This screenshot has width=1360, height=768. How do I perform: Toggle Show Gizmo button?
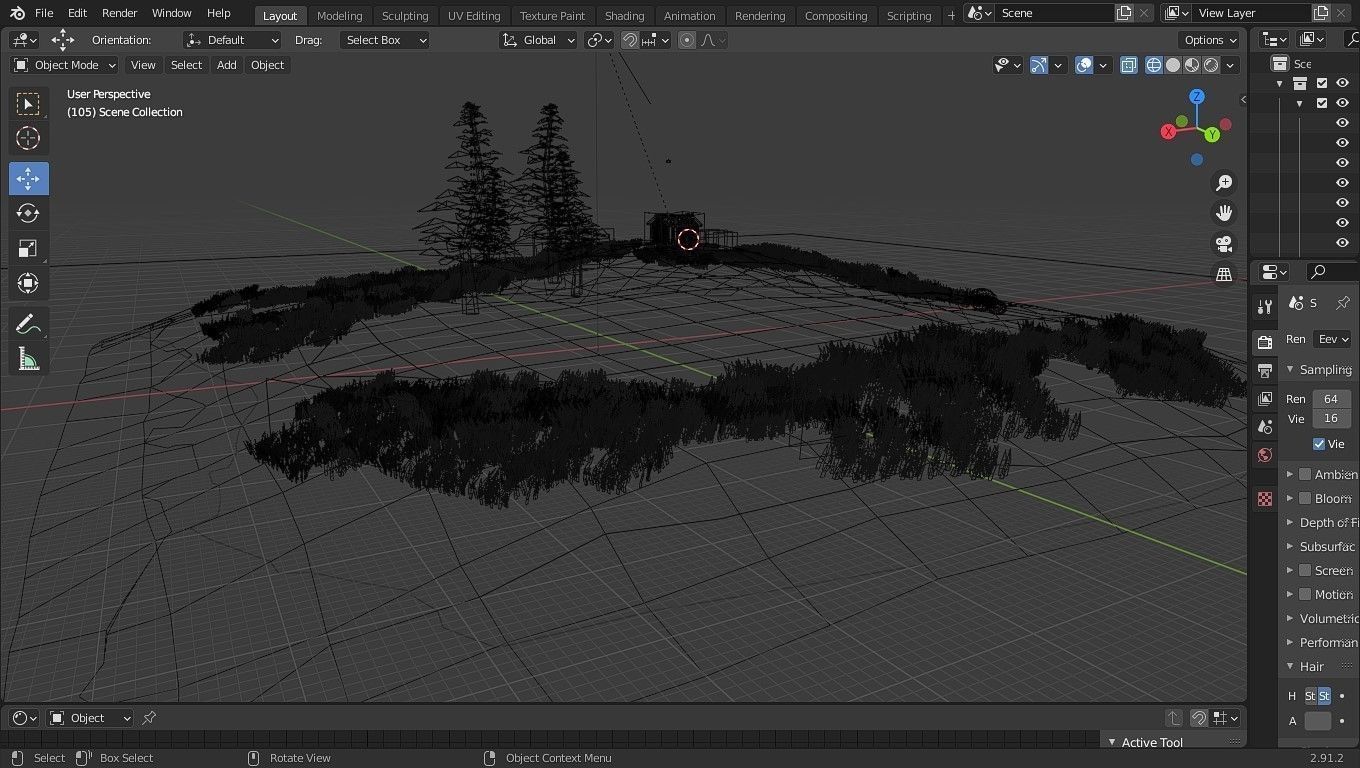tap(1039, 65)
